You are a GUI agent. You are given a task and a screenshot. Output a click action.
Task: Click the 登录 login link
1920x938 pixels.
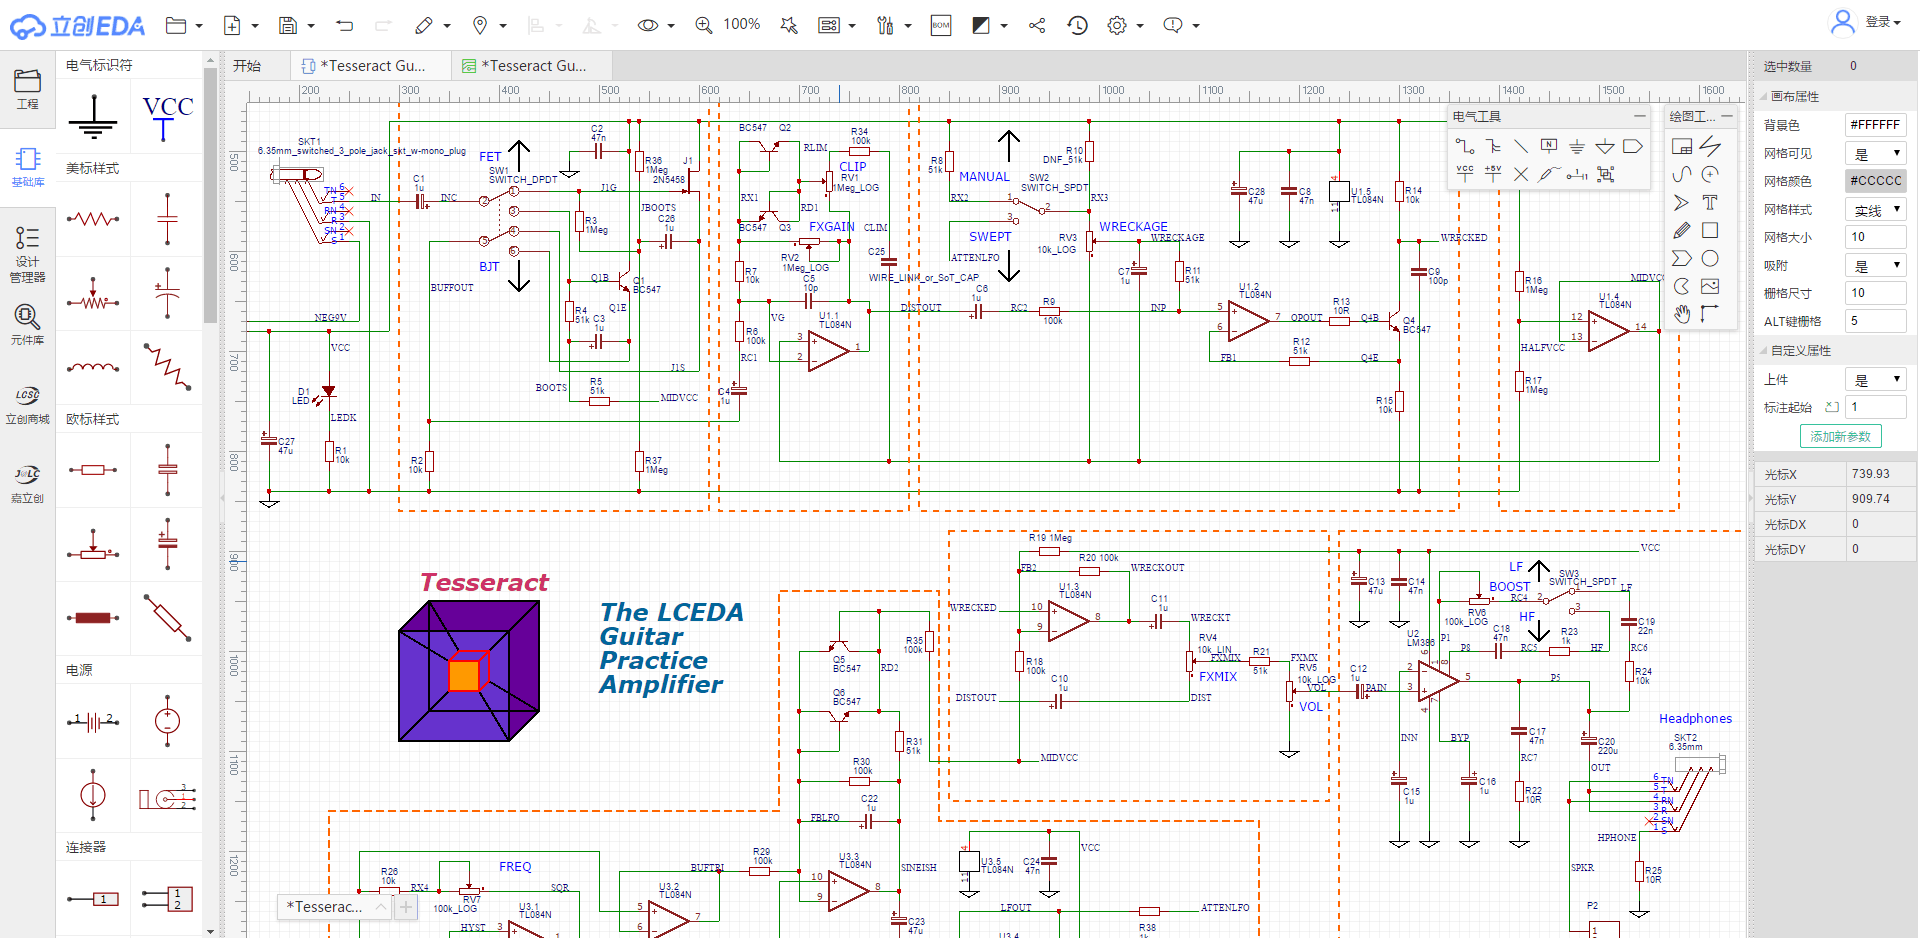tap(1877, 22)
